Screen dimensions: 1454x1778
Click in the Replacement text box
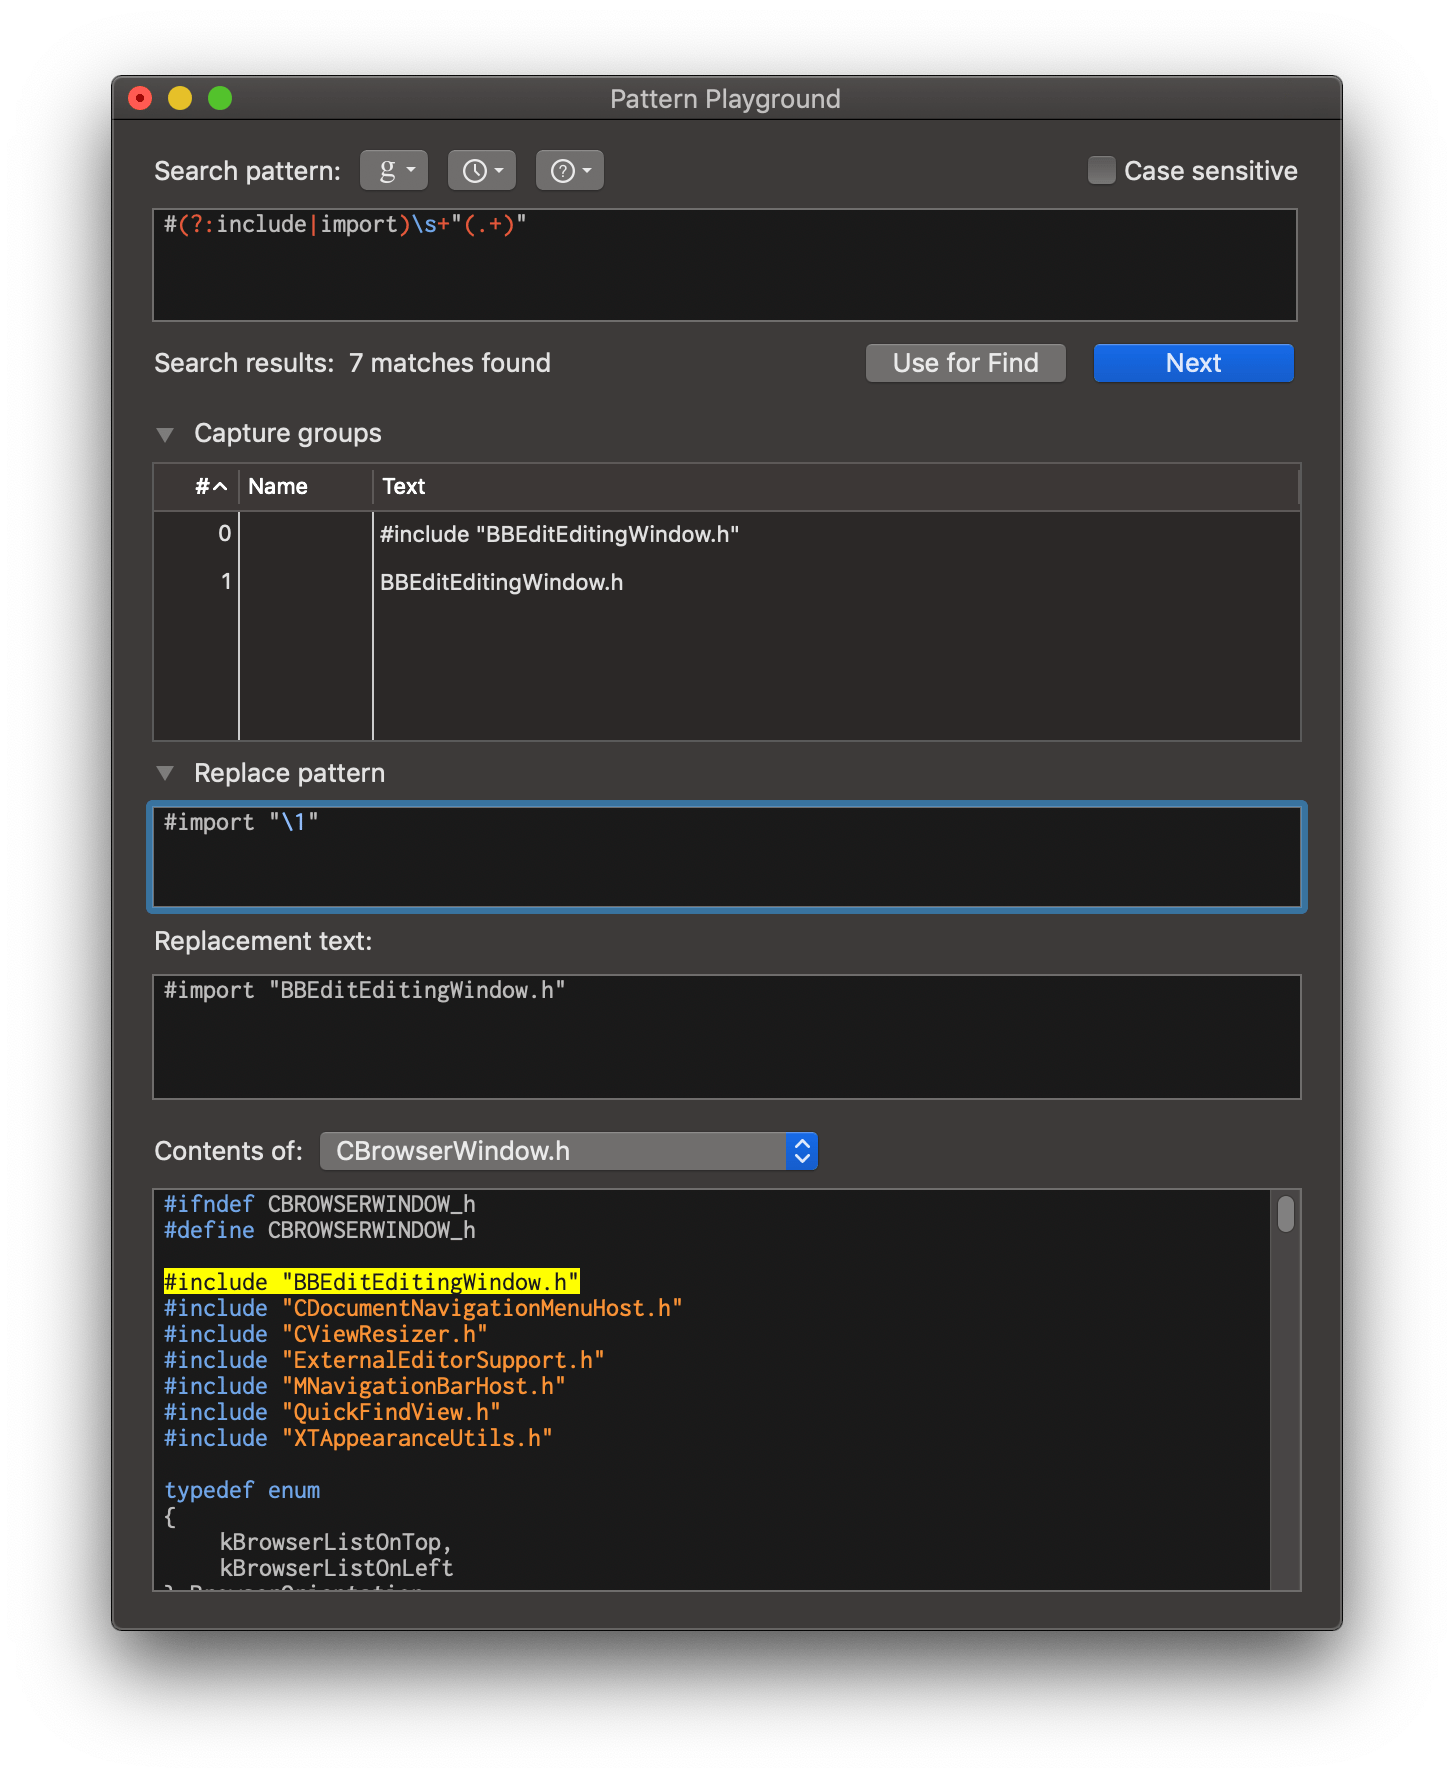tap(726, 1037)
